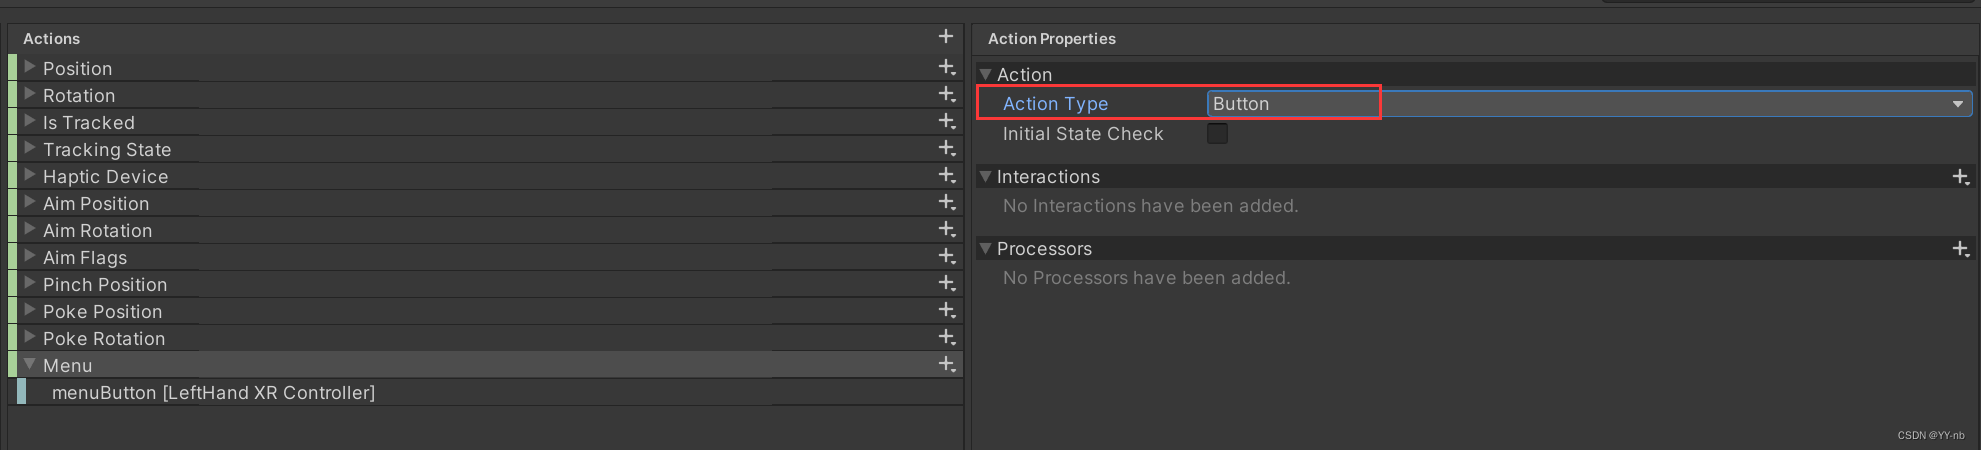1981x450 pixels.
Task: Open the Action Type dropdown
Action: click(1589, 104)
